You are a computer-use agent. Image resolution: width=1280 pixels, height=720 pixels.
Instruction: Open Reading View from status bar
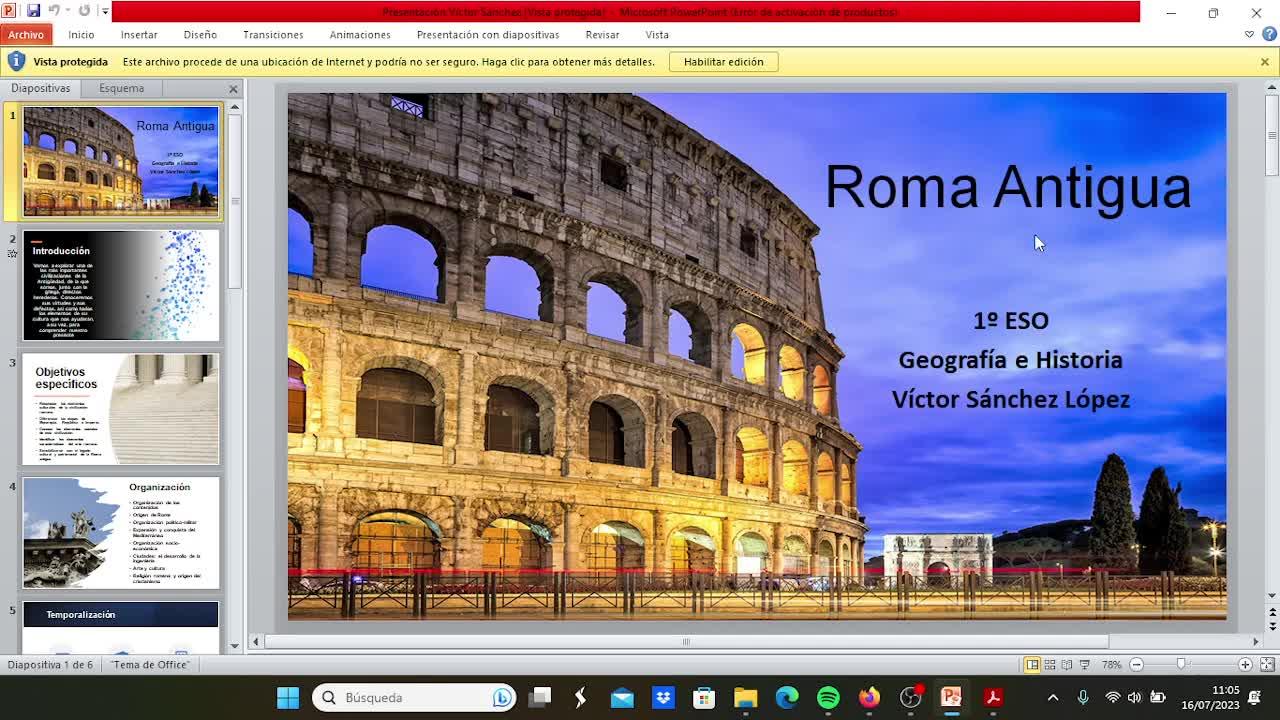pos(1067,665)
